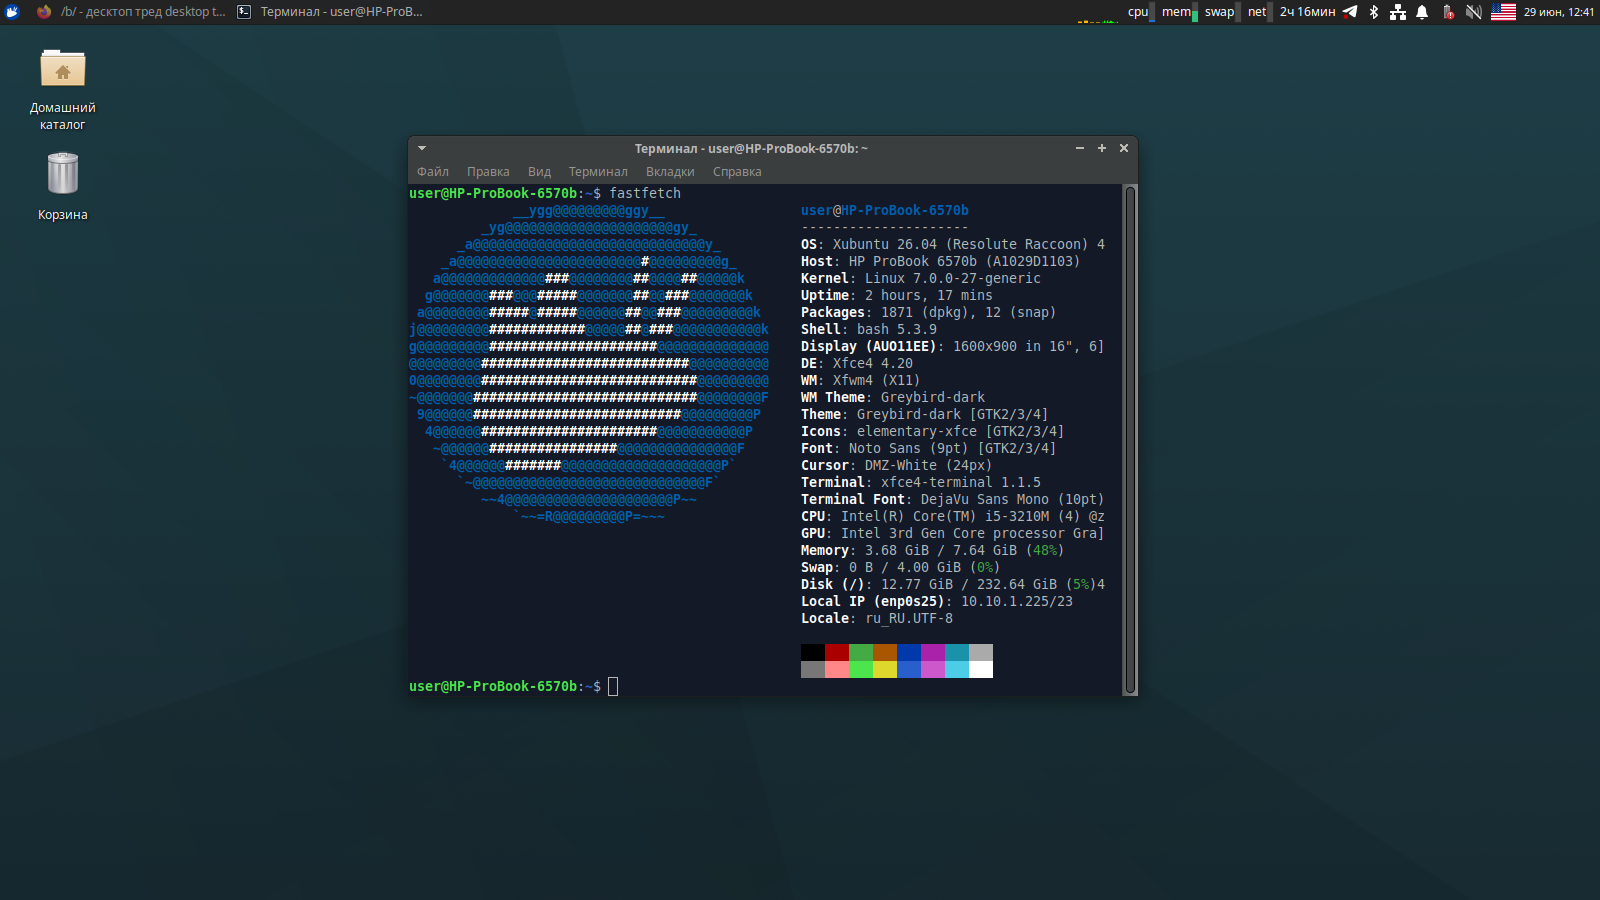Click the 'OS: Xubuntu 26.04' line
1600x900 pixels.
[x=953, y=245]
